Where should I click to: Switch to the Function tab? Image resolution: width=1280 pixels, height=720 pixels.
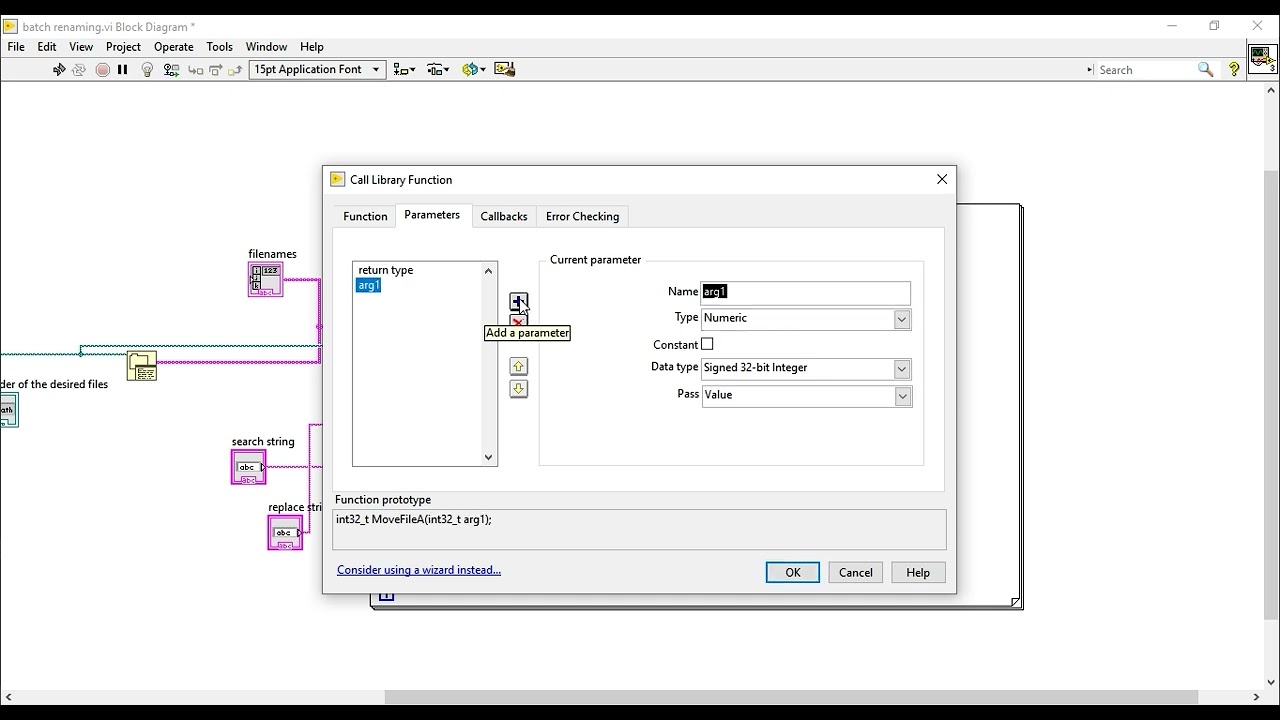[x=365, y=217]
